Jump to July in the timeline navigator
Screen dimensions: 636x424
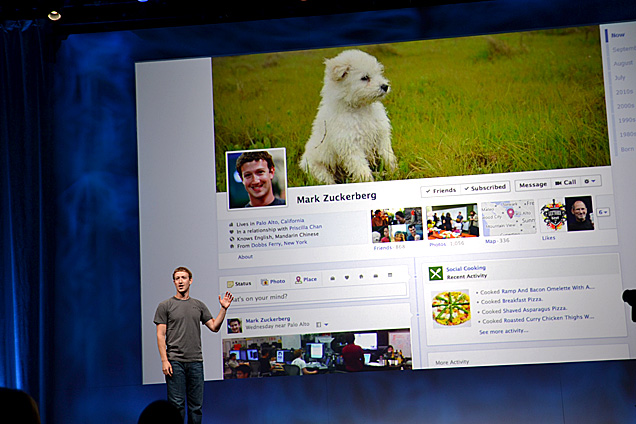tap(620, 77)
